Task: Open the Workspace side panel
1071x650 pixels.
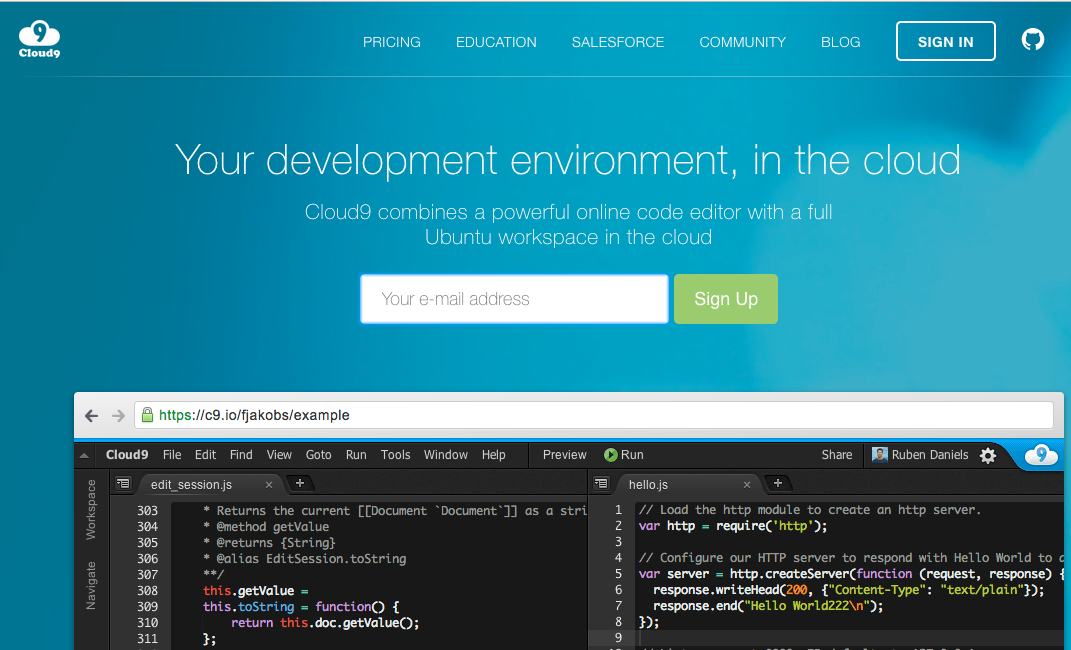Action: (91, 509)
